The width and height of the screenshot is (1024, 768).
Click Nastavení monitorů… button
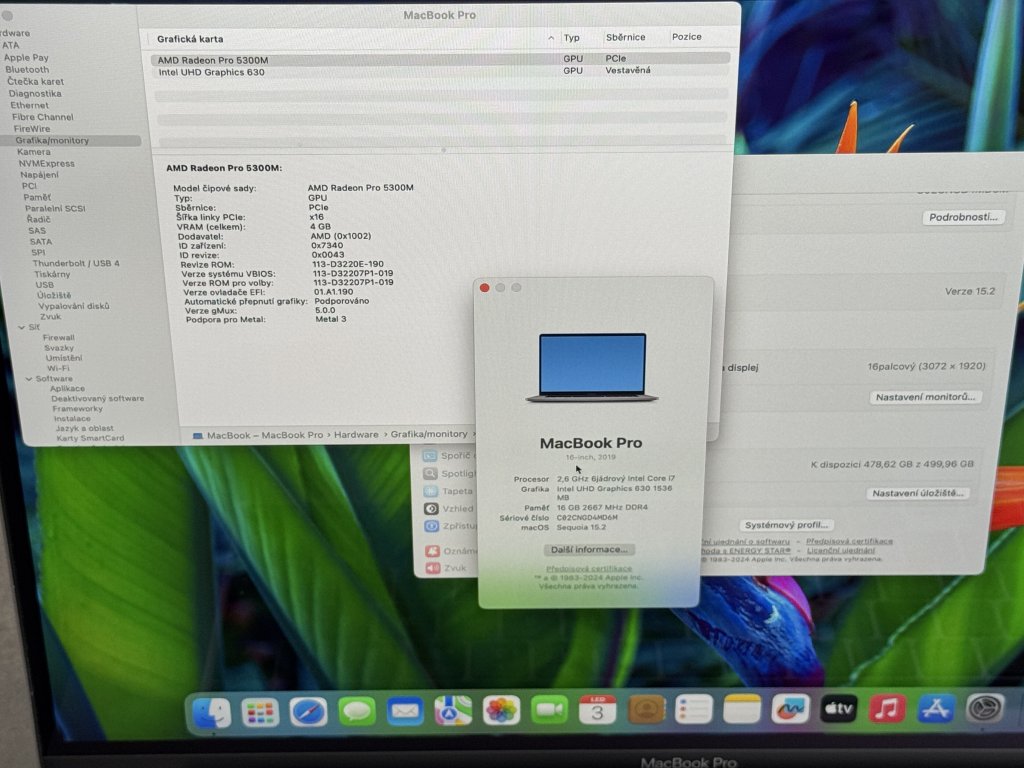coord(925,397)
